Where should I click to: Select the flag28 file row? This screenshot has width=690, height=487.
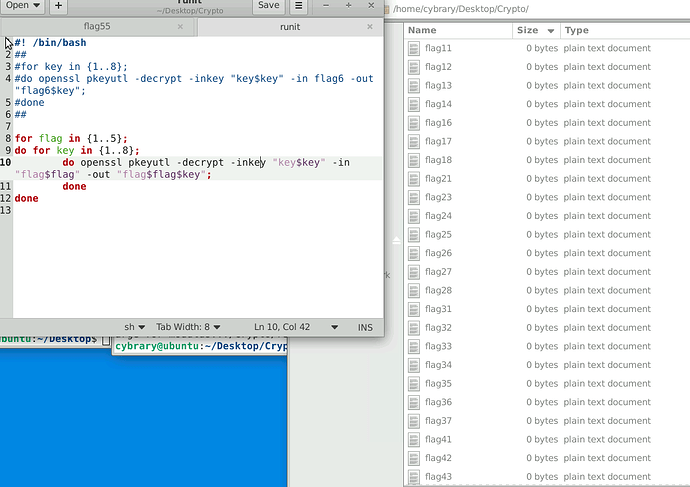[440, 291]
